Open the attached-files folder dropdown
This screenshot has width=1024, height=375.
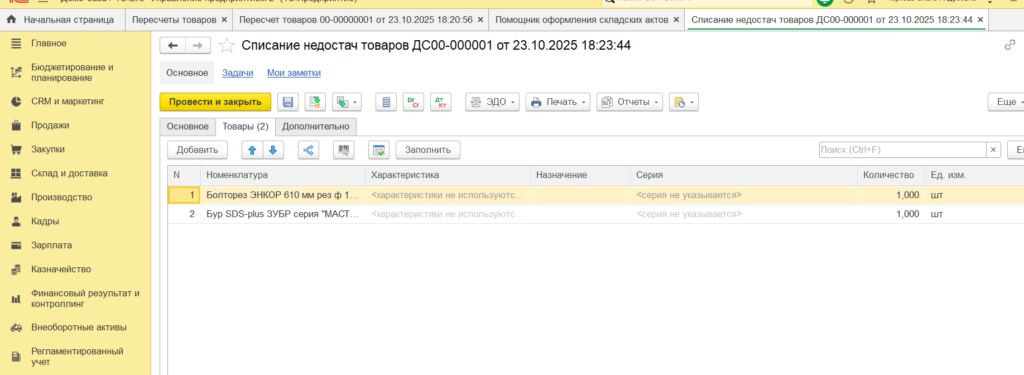[x=684, y=102]
